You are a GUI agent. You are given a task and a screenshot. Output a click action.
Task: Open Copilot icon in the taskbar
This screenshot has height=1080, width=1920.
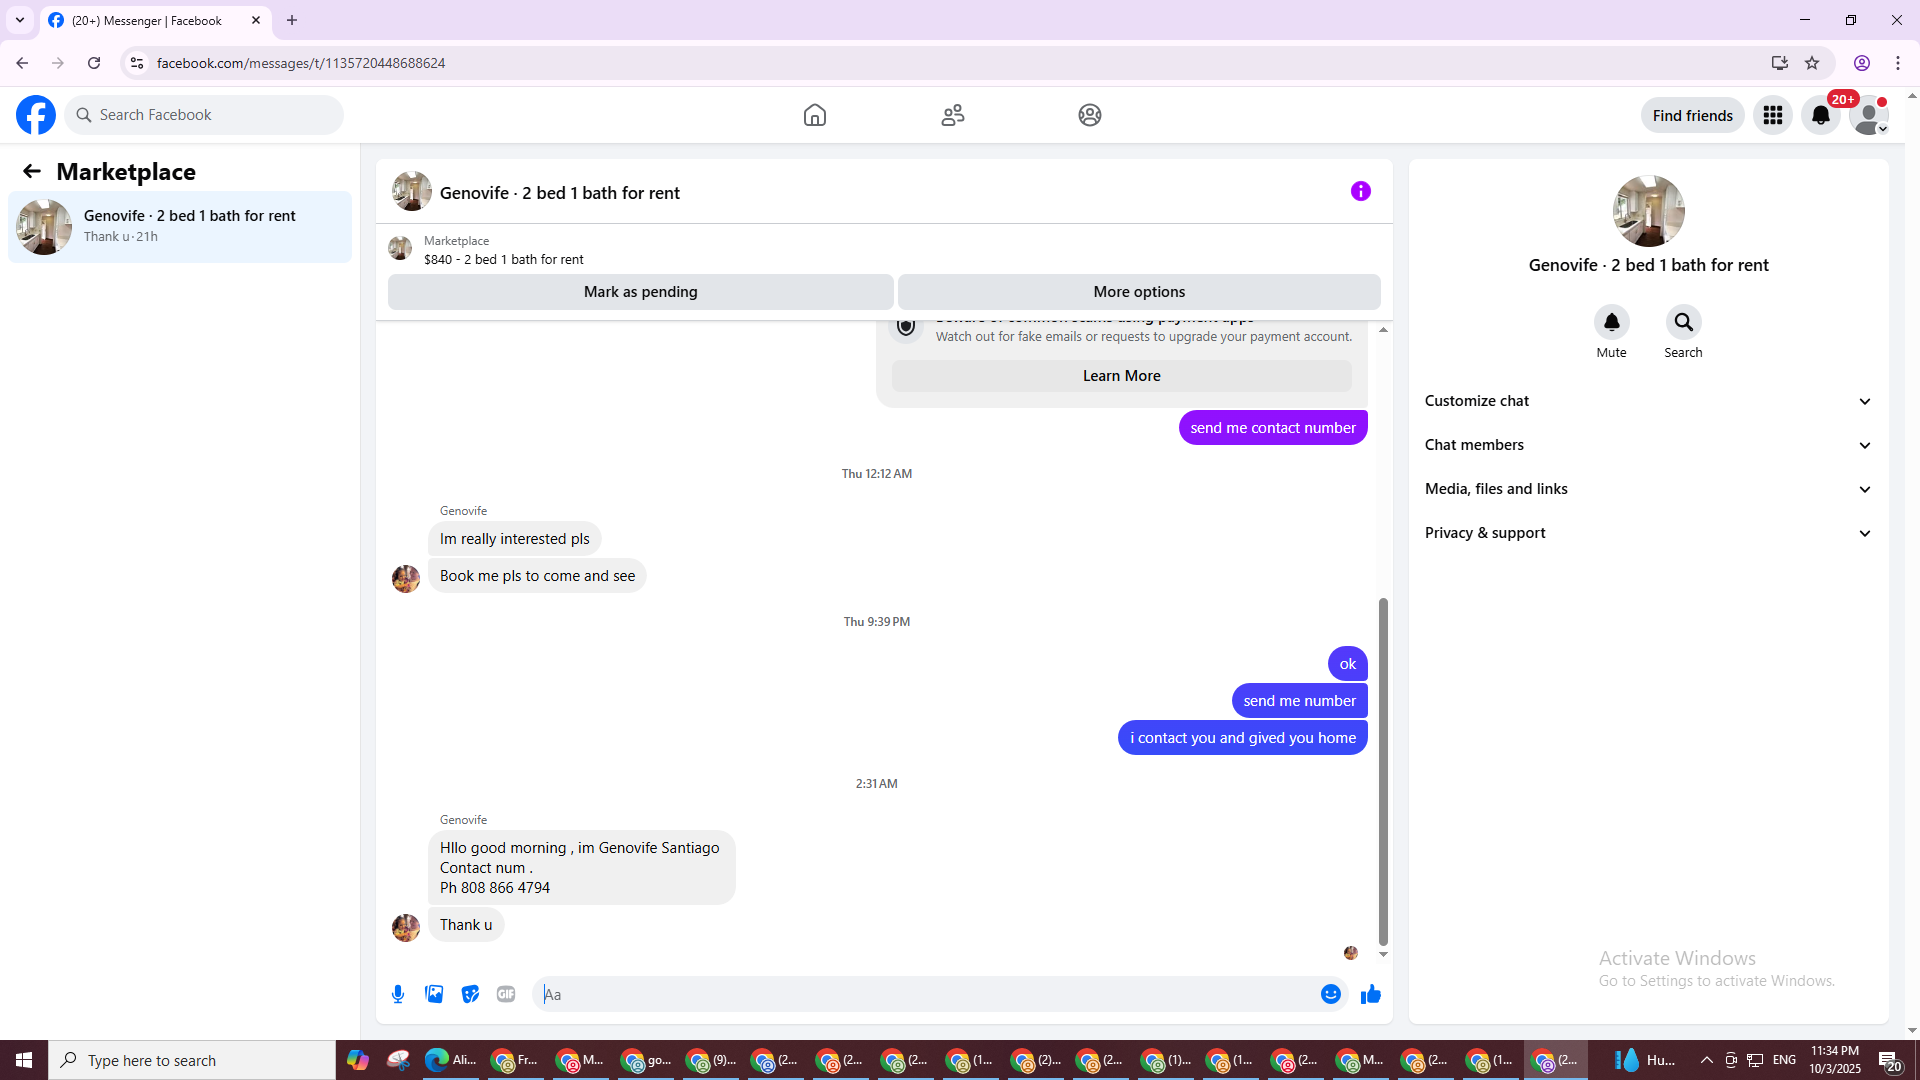pos(358,1060)
